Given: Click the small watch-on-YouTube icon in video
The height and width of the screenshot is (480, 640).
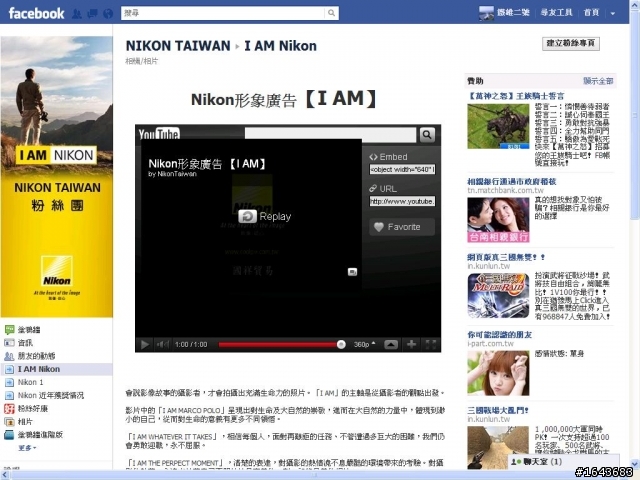Looking at the screenshot, I should click(x=352, y=272).
